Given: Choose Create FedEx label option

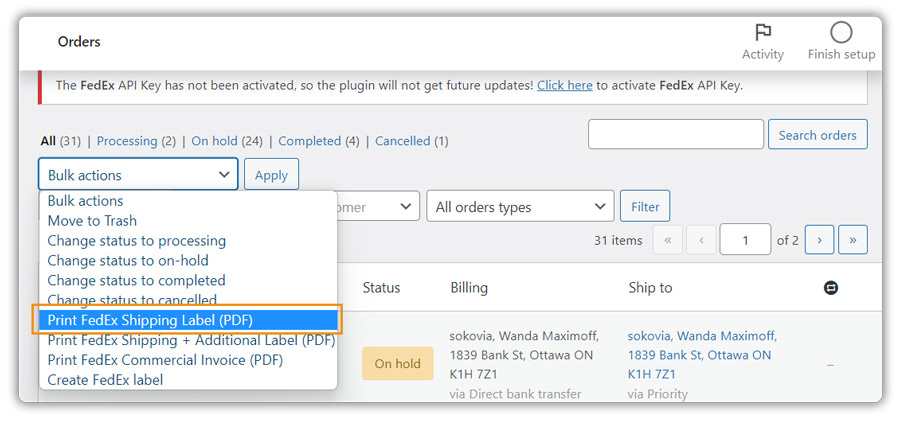Looking at the screenshot, I should (x=105, y=380).
